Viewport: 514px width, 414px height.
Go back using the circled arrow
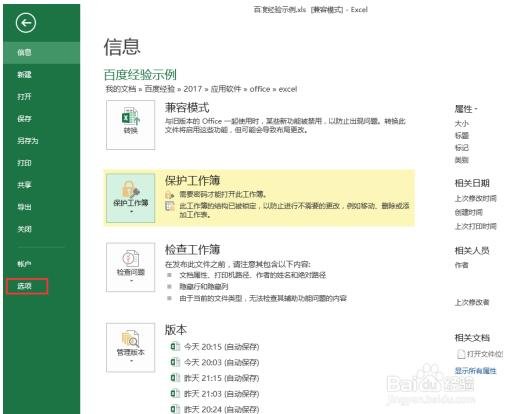(x=26, y=23)
